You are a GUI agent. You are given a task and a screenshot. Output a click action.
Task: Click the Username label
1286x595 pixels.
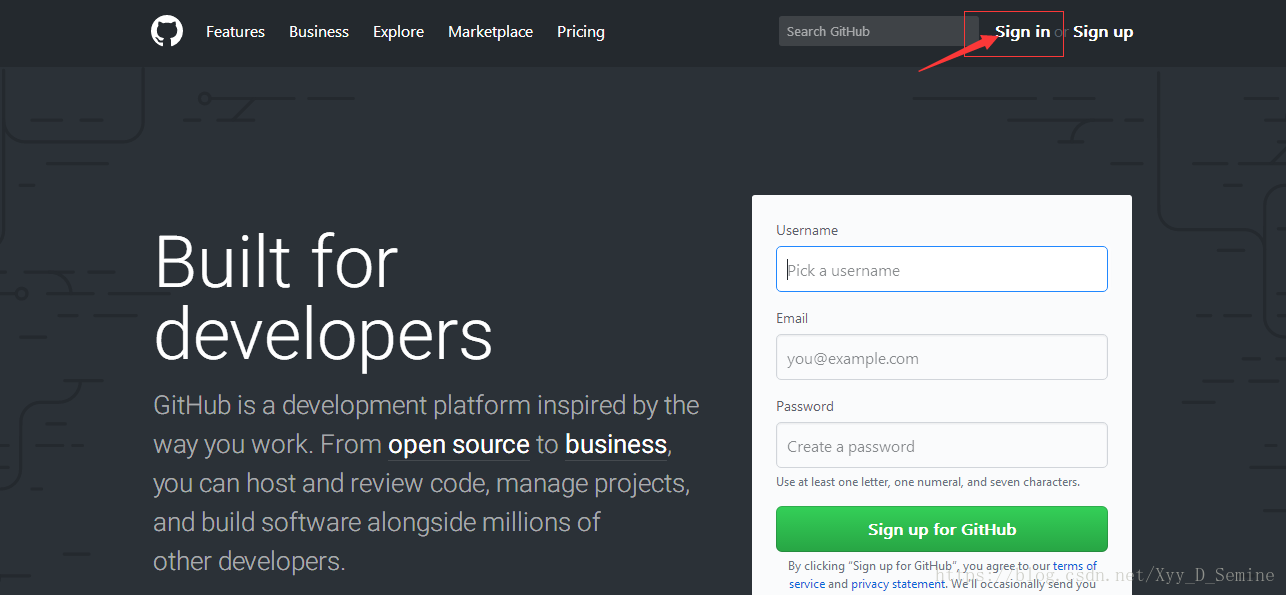(x=807, y=230)
